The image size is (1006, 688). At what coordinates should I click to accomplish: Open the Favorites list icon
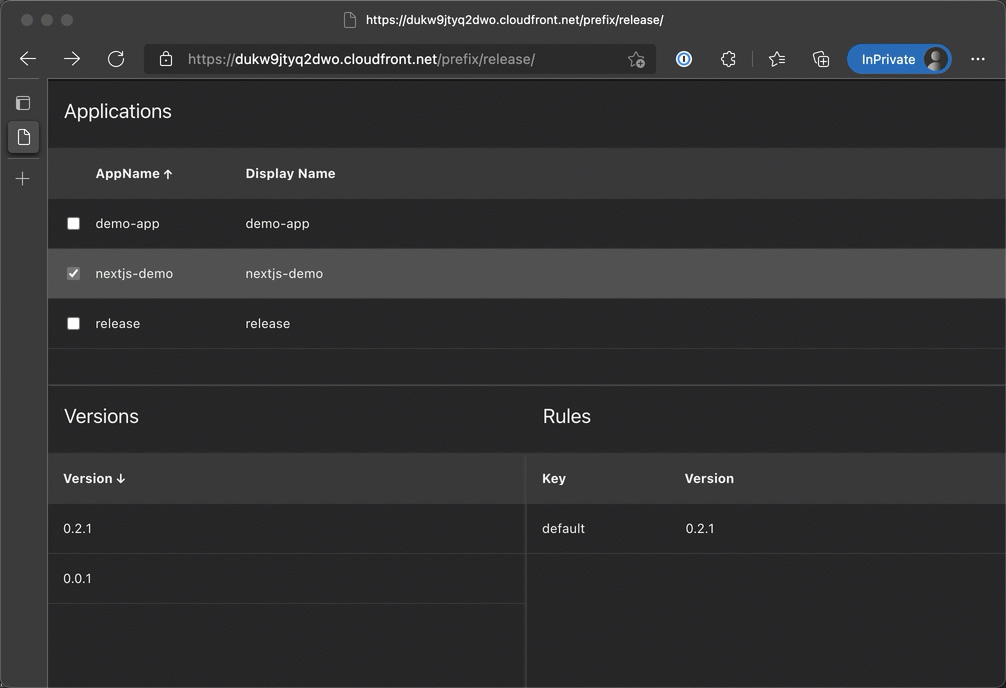pos(777,59)
